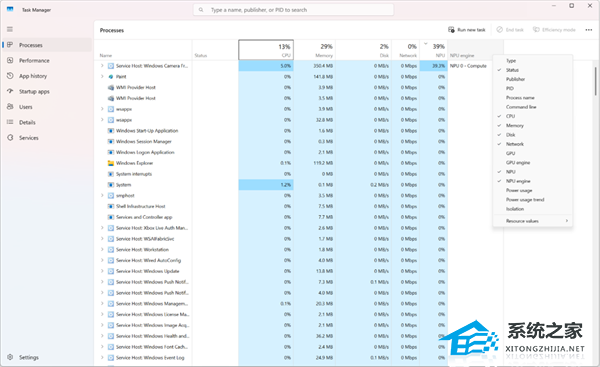Uncheck the Memory column option

pyautogui.click(x=533, y=126)
